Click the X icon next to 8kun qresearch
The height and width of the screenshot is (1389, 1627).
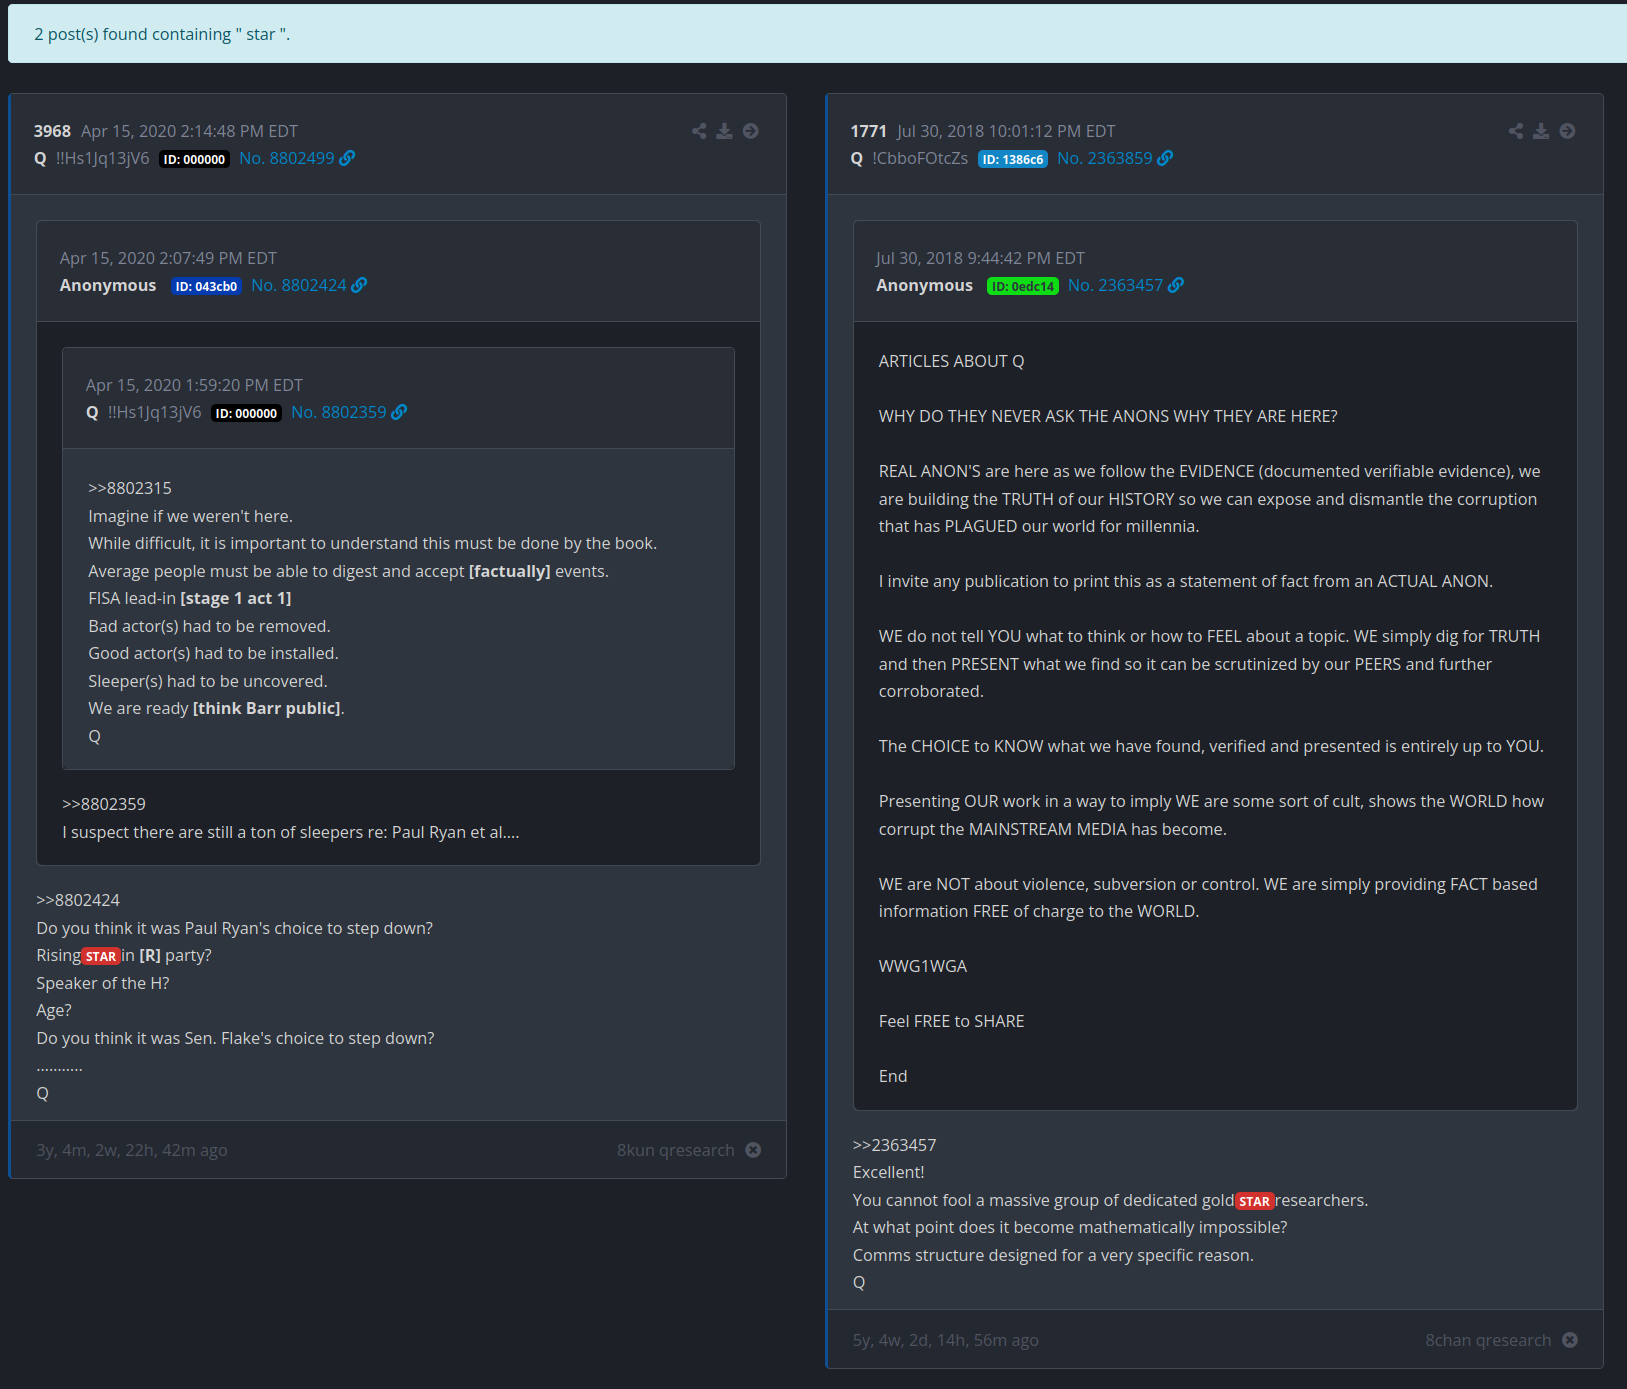[x=753, y=1150]
